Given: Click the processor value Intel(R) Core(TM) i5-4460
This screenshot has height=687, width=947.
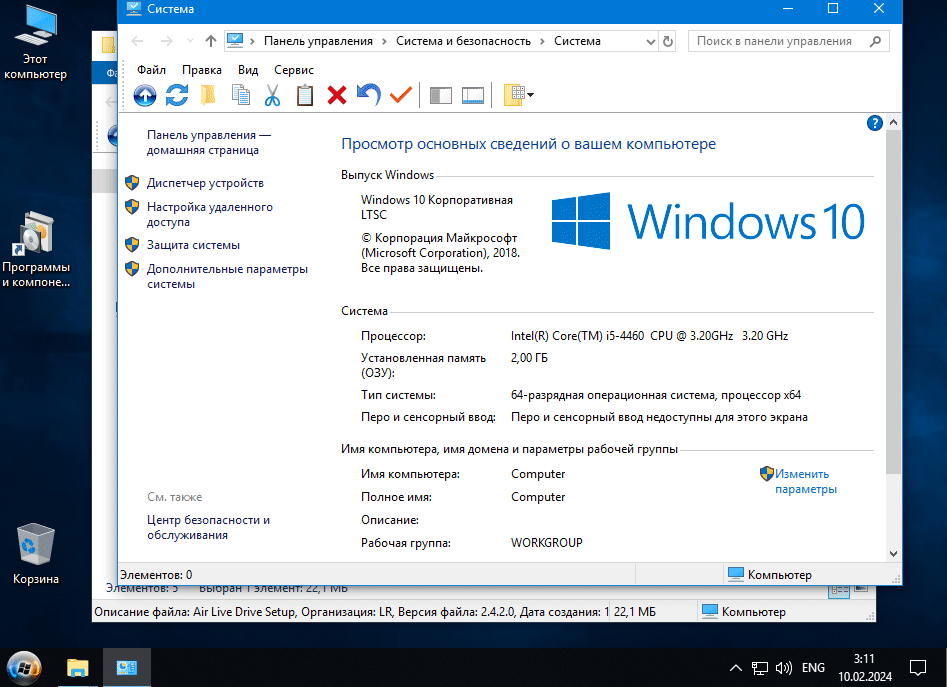Looking at the screenshot, I should (x=649, y=336).
